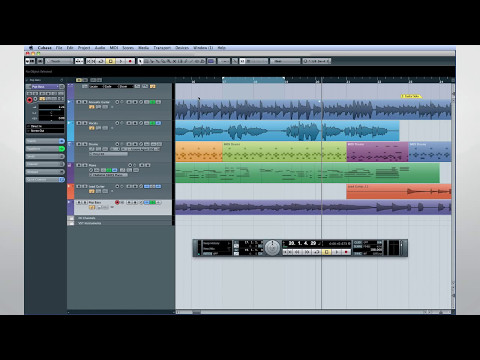Toggle the Transport panel Cycle button
Viewport: 480px width, 360px height.
317,252
